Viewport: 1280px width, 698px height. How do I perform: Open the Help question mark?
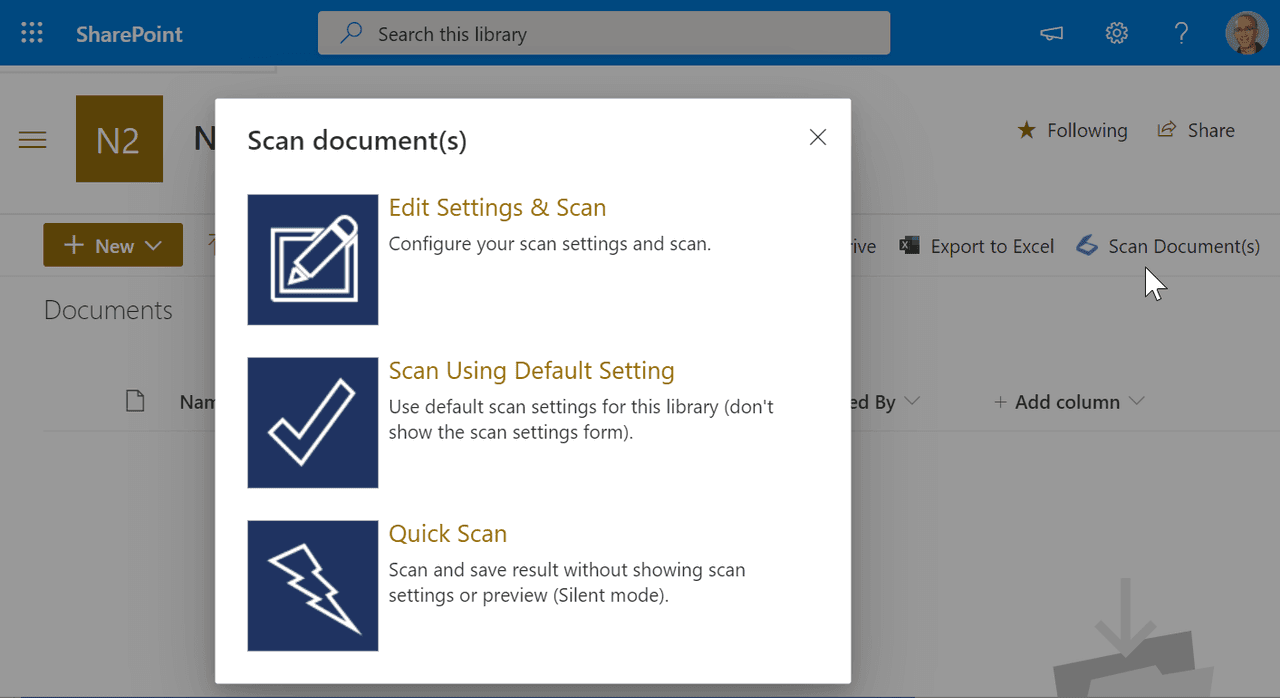click(1180, 33)
